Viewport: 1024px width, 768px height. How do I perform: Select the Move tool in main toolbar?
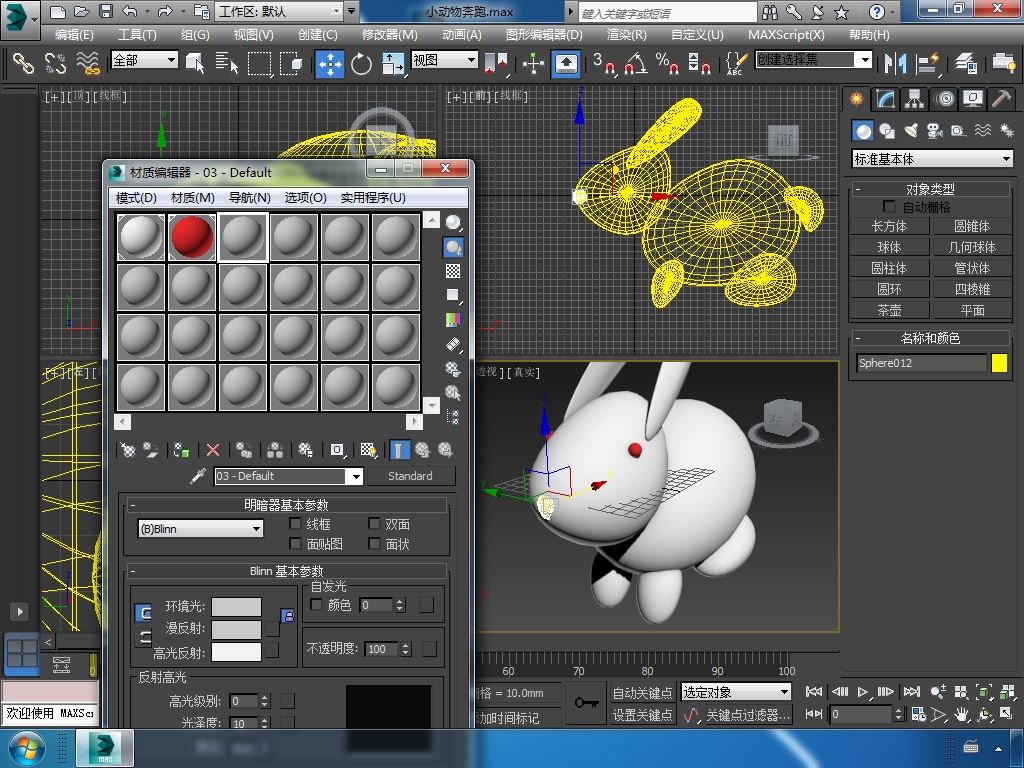[330, 64]
